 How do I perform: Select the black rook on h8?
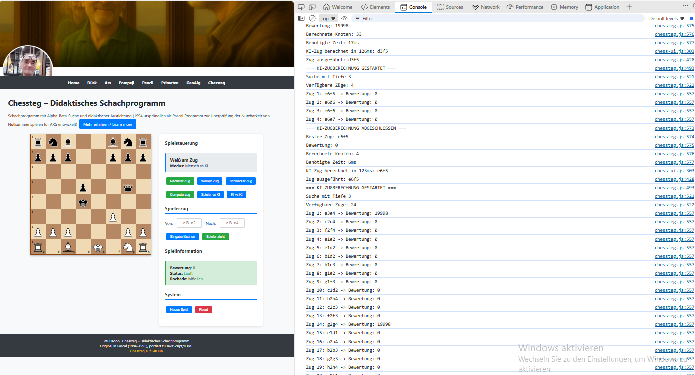coord(143,142)
